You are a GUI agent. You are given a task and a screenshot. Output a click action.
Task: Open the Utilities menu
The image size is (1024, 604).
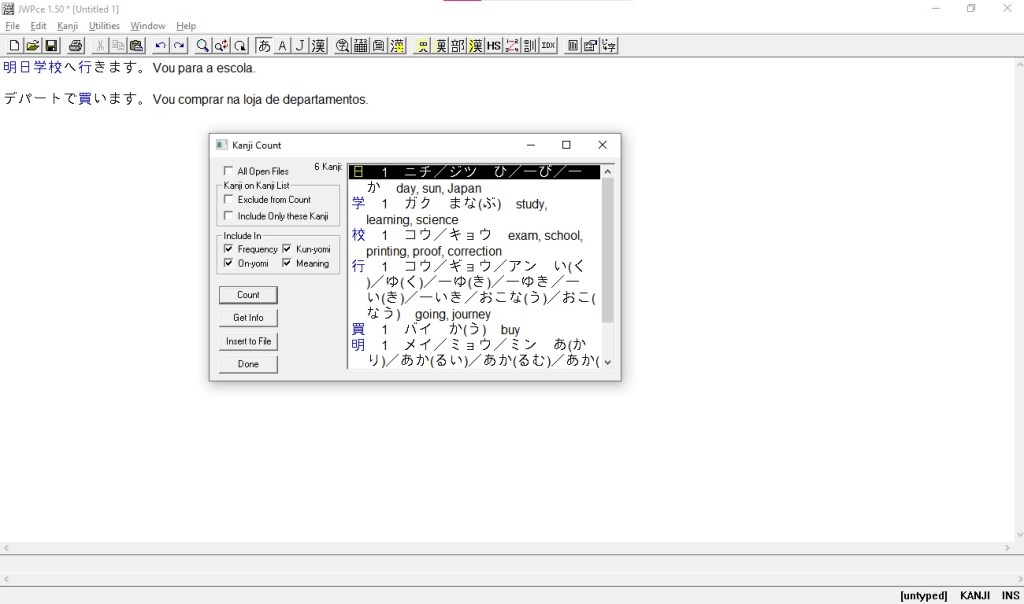[104, 26]
